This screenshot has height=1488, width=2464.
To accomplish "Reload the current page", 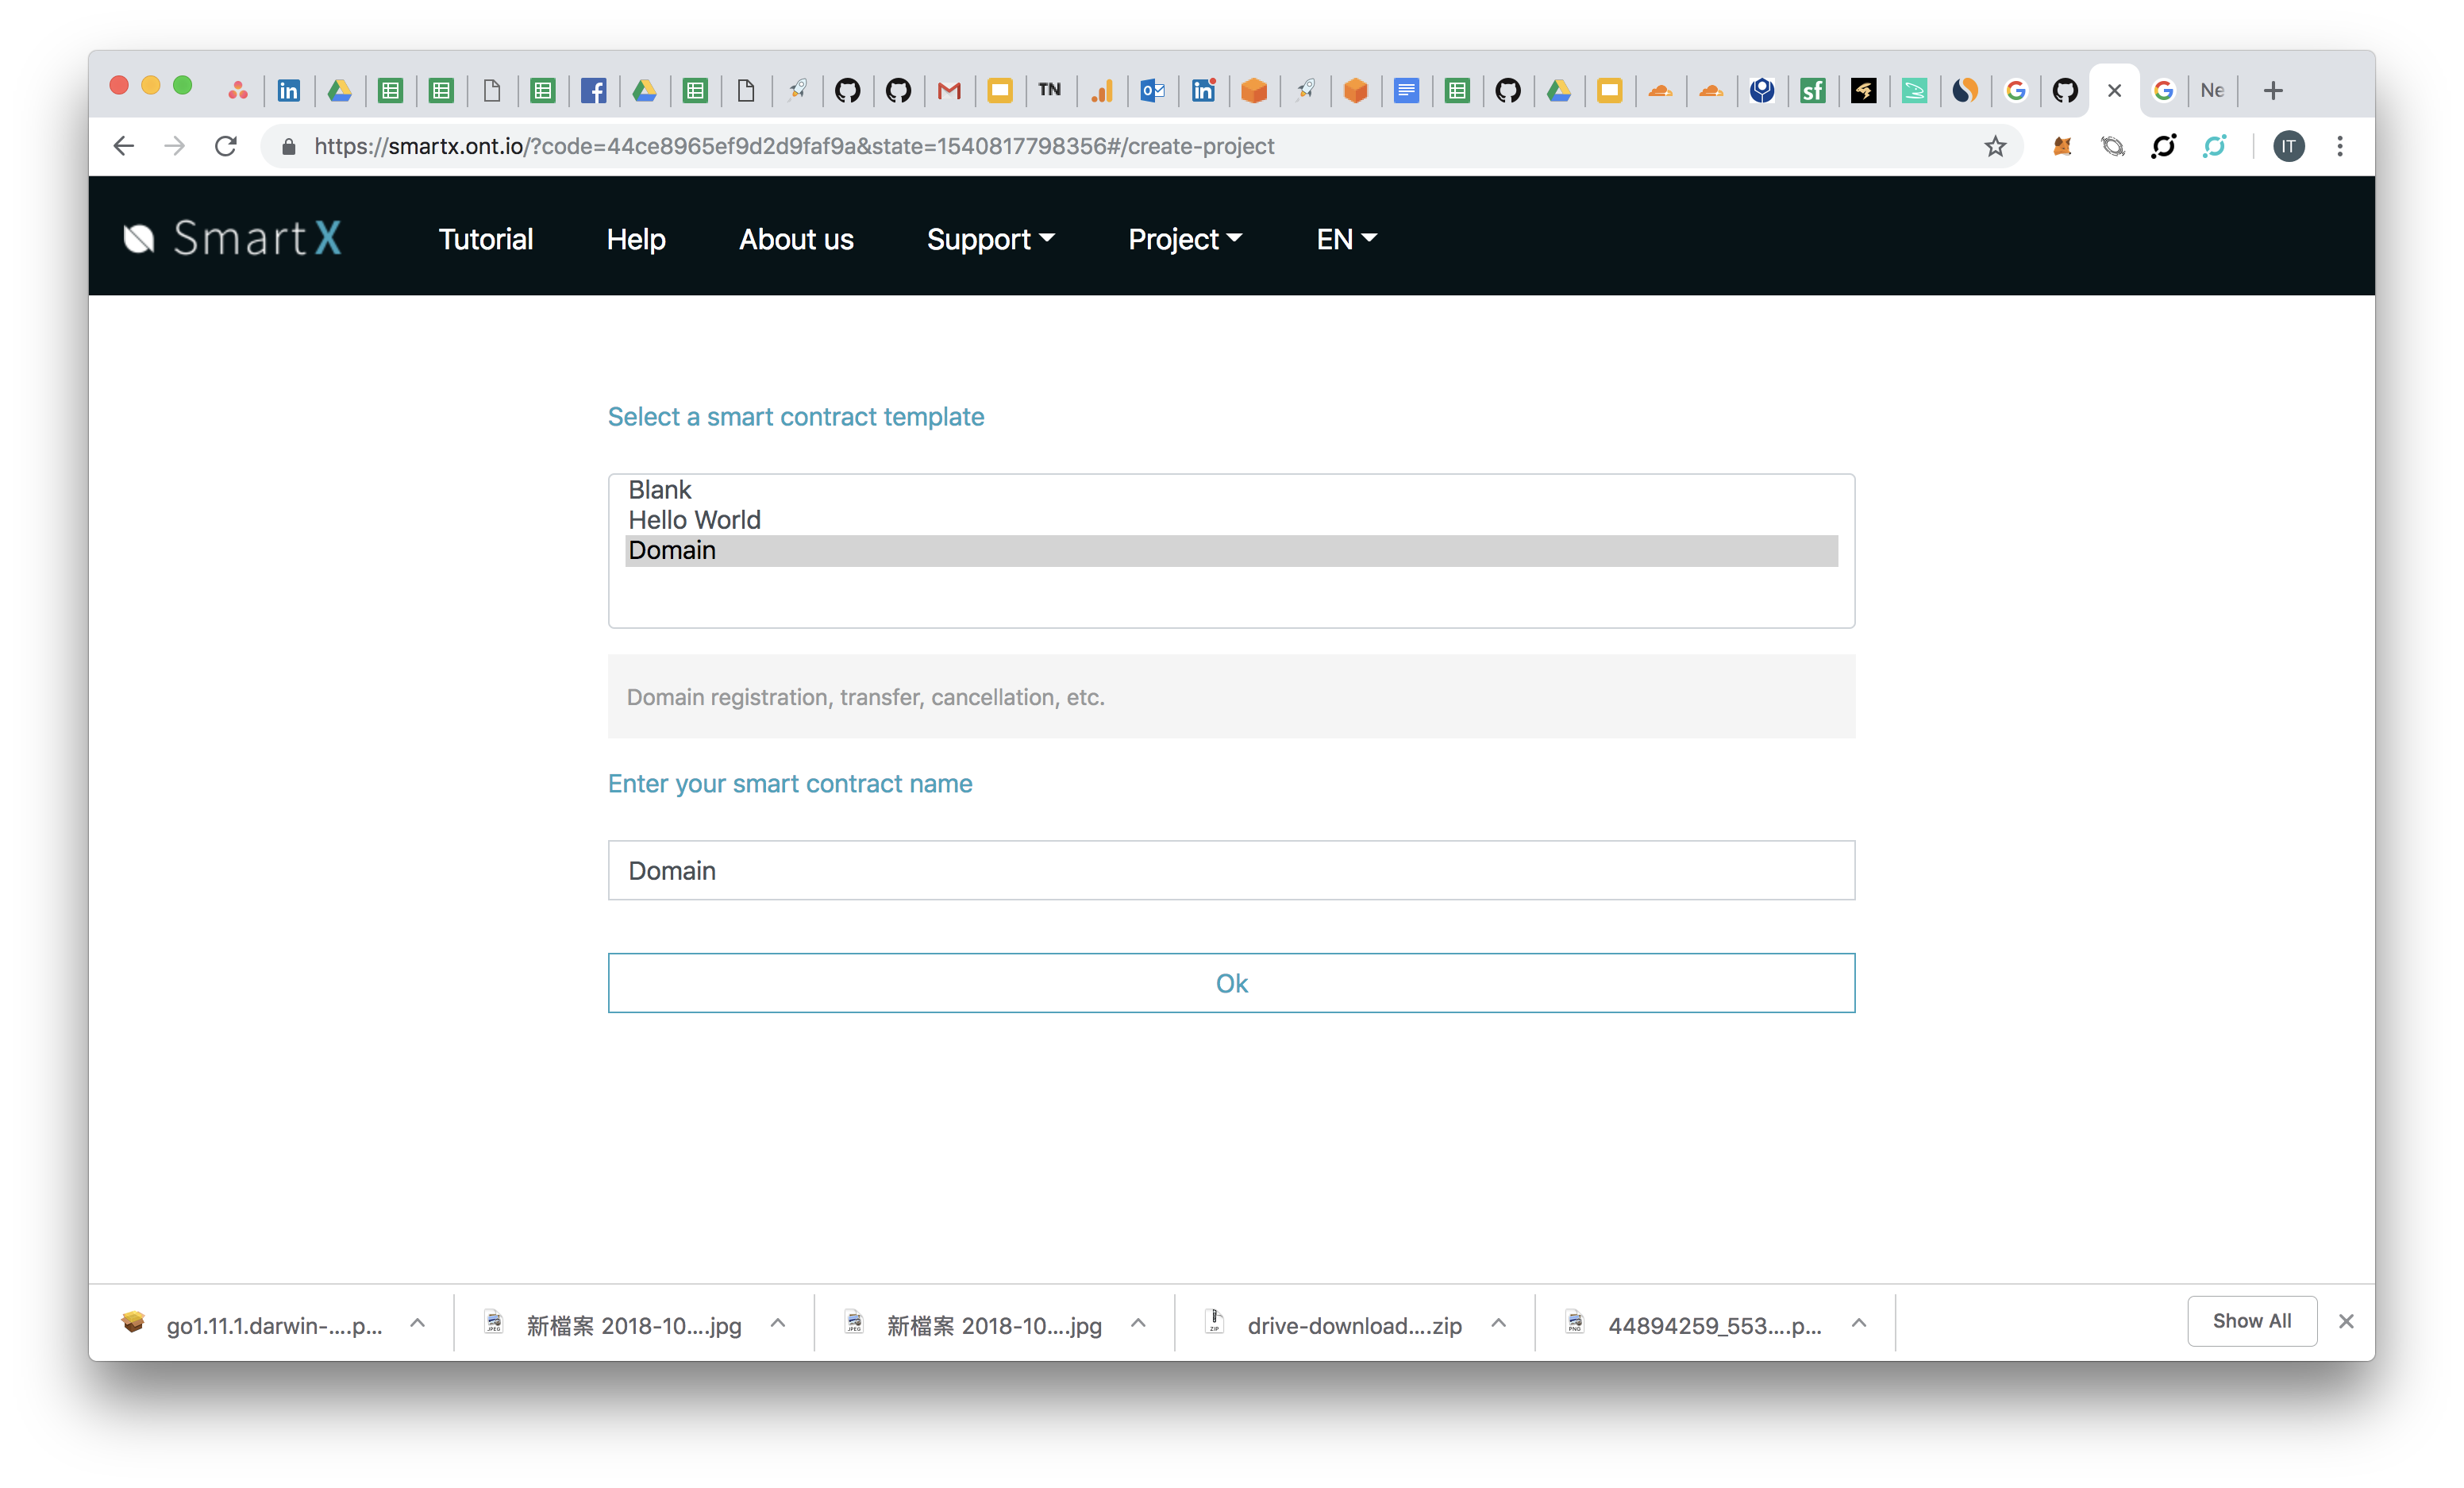I will (x=226, y=146).
